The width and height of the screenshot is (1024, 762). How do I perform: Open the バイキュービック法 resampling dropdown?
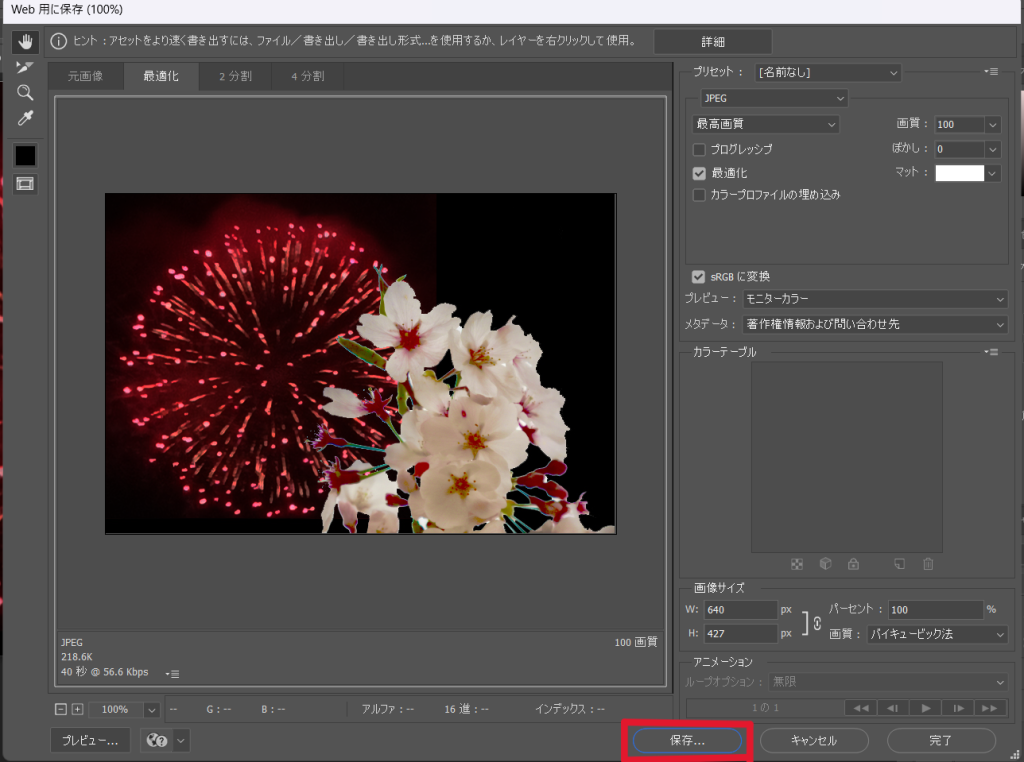[x=937, y=634]
